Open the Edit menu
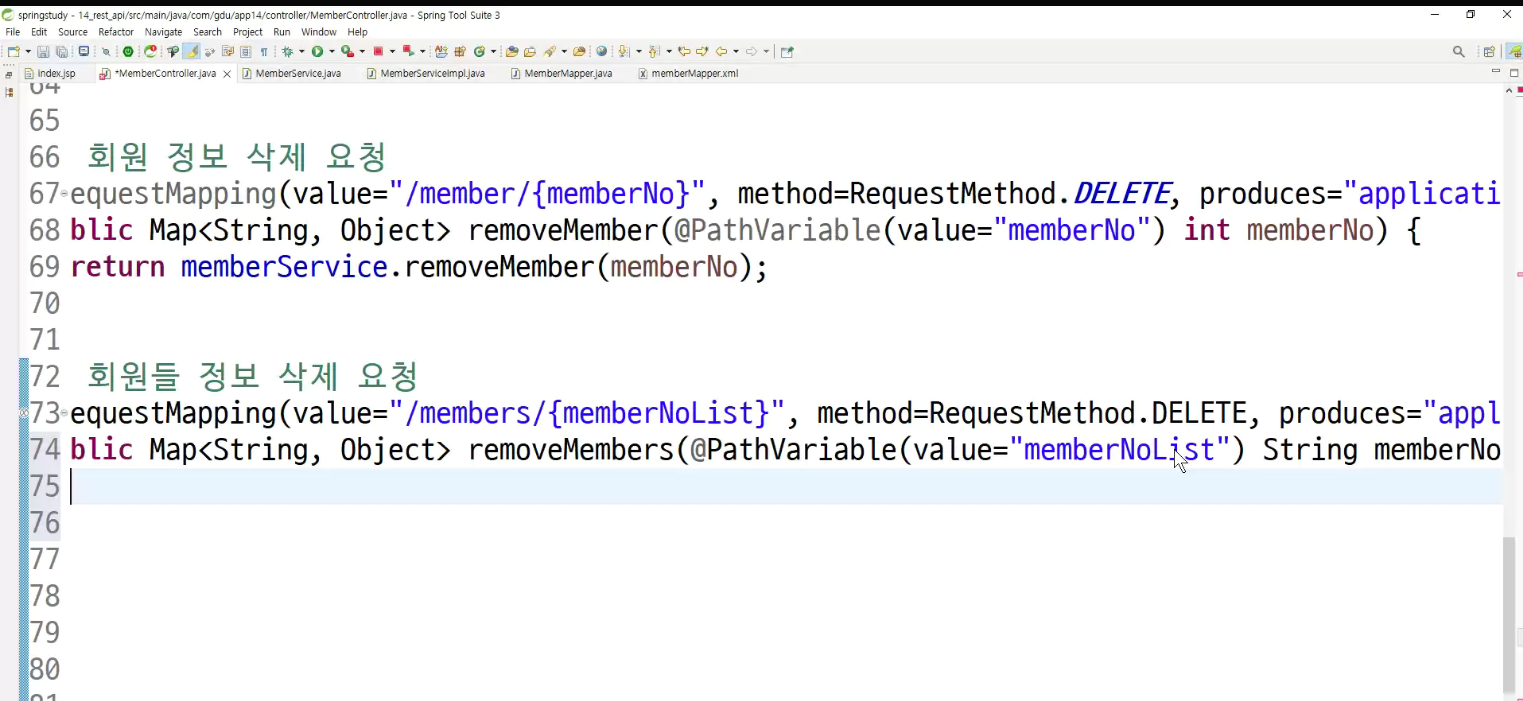The image size is (1523, 701). [39, 32]
